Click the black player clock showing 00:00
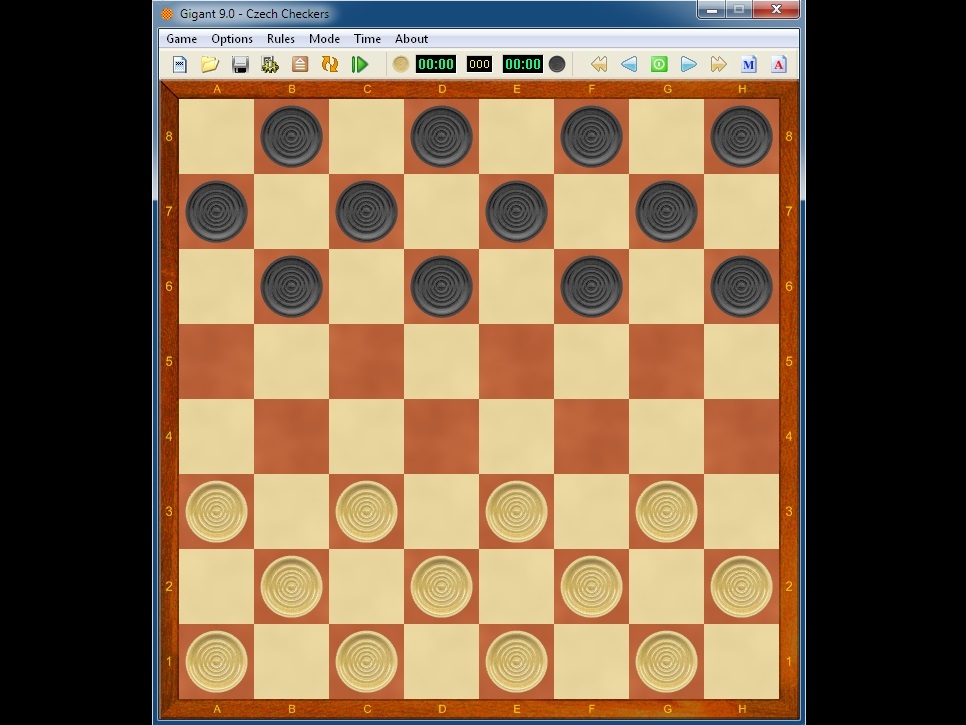 (x=522, y=64)
